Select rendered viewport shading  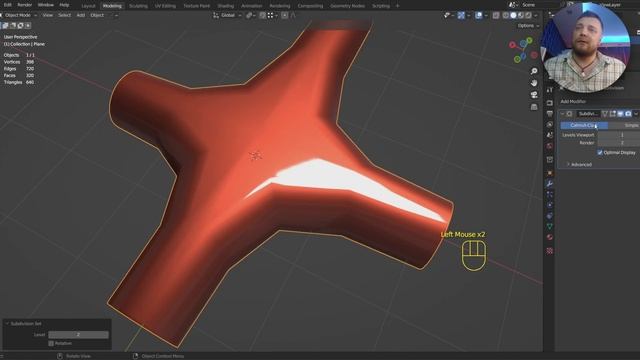[x=528, y=15]
